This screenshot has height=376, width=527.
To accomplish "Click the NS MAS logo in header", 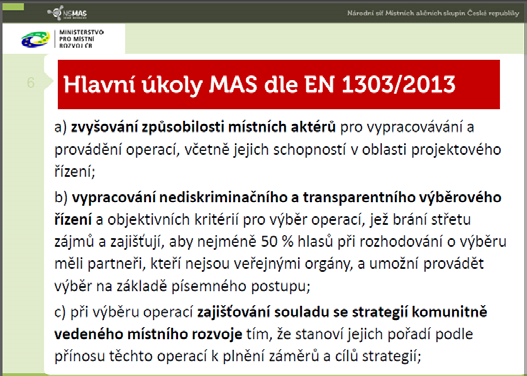I will 67,13.
